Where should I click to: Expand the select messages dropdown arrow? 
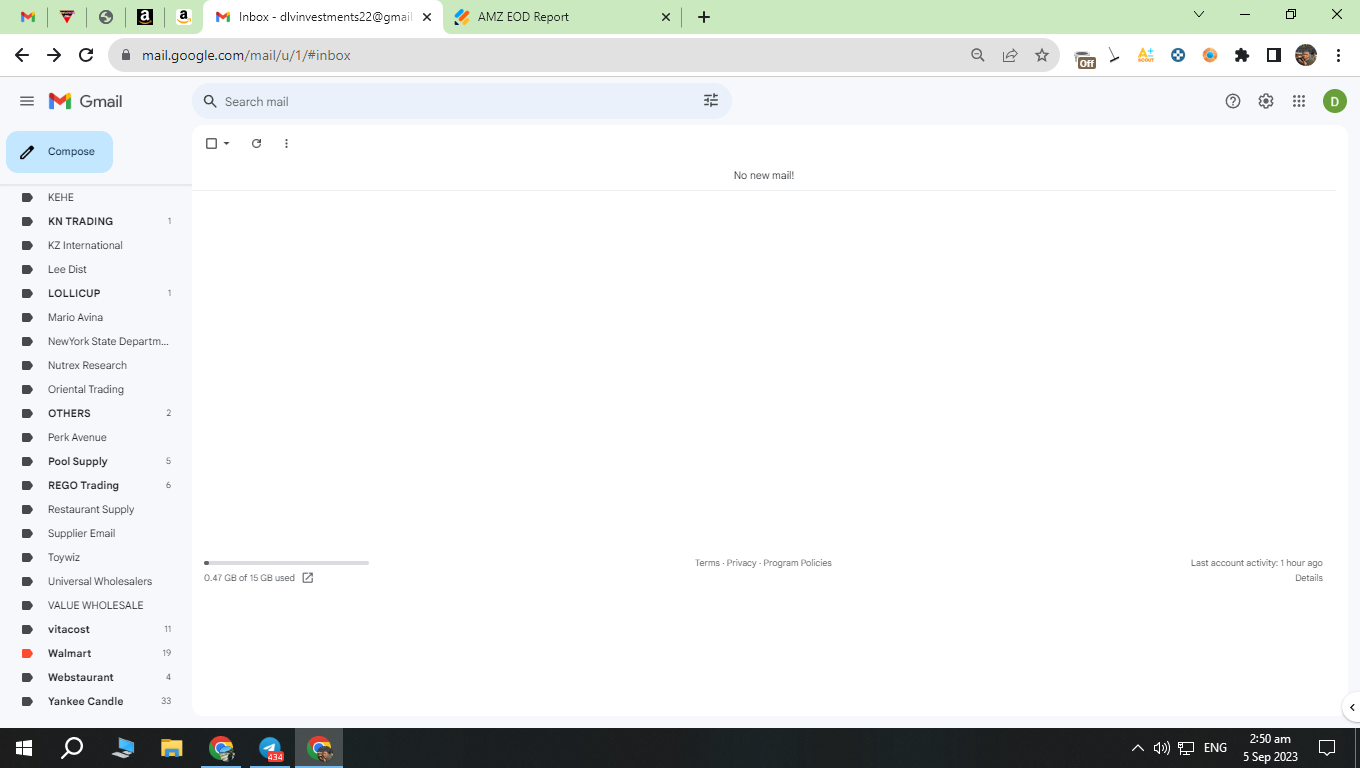227,144
